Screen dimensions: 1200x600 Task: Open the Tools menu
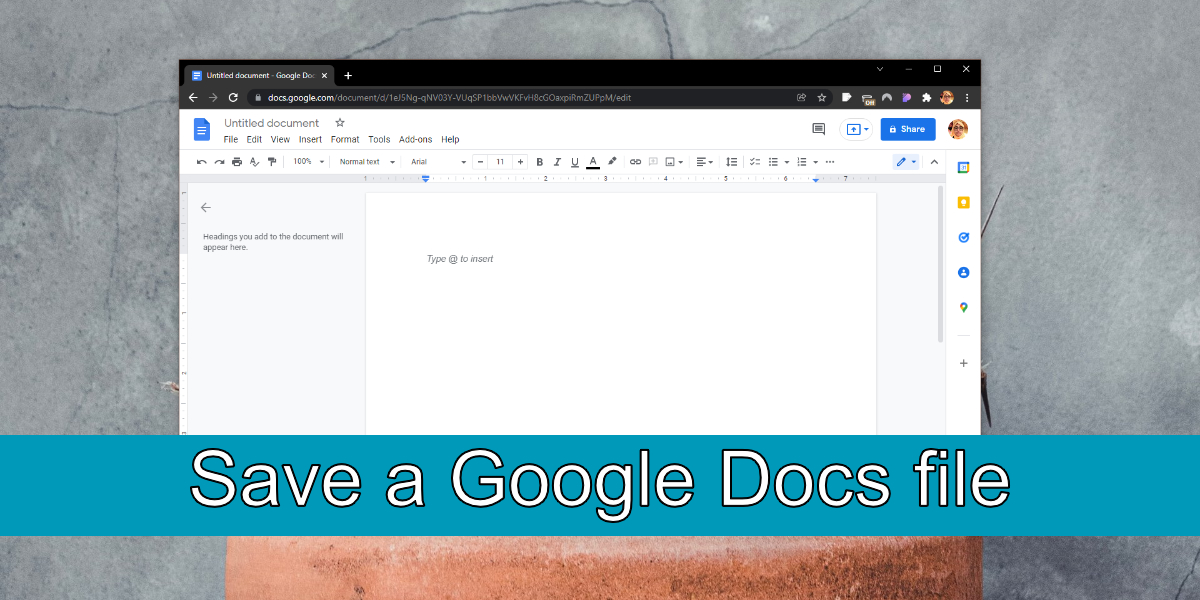click(x=379, y=140)
